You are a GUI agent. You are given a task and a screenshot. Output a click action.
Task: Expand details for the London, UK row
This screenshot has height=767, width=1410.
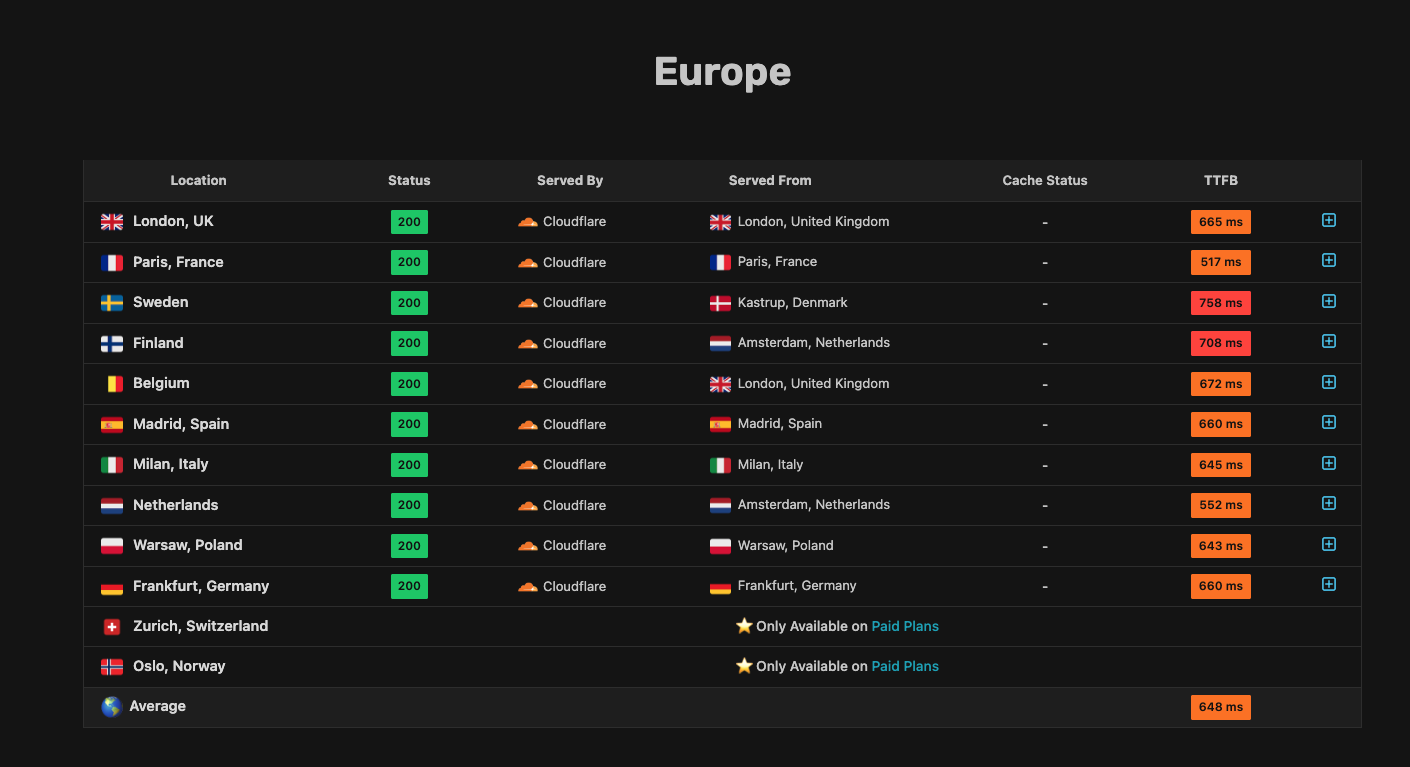pyautogui.click(x=1329, y=220)
